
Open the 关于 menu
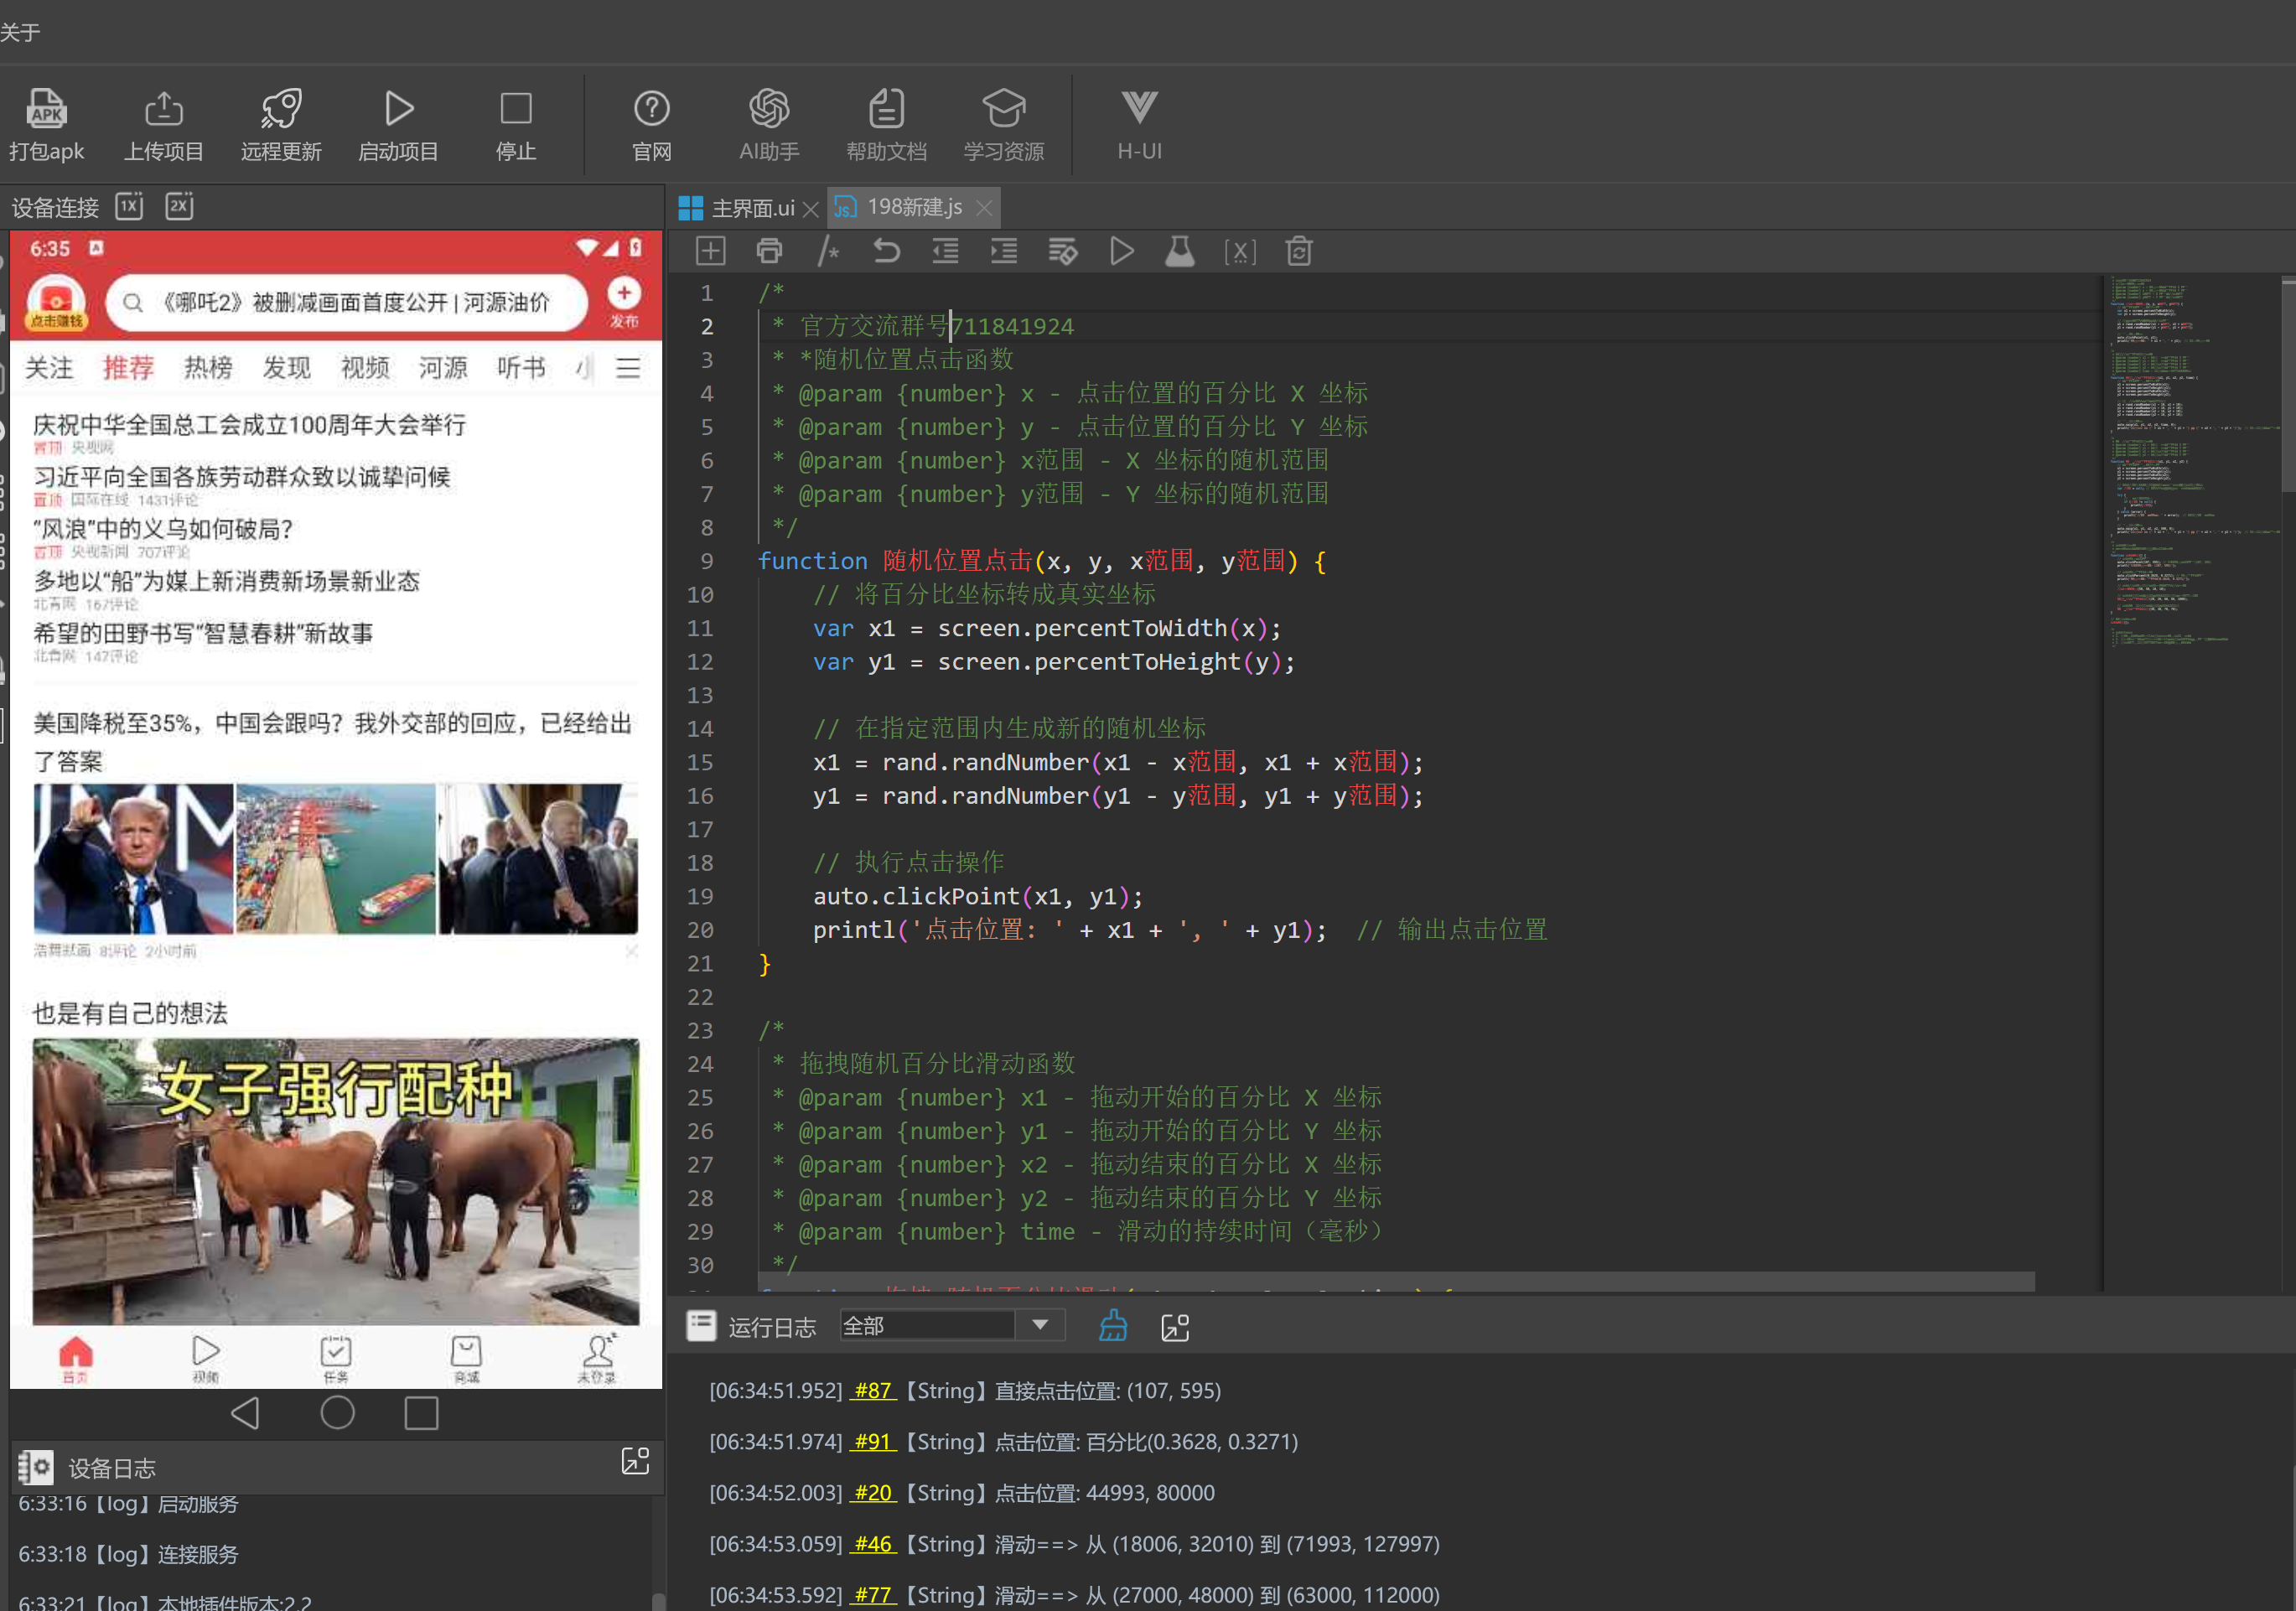click(20, 32)
